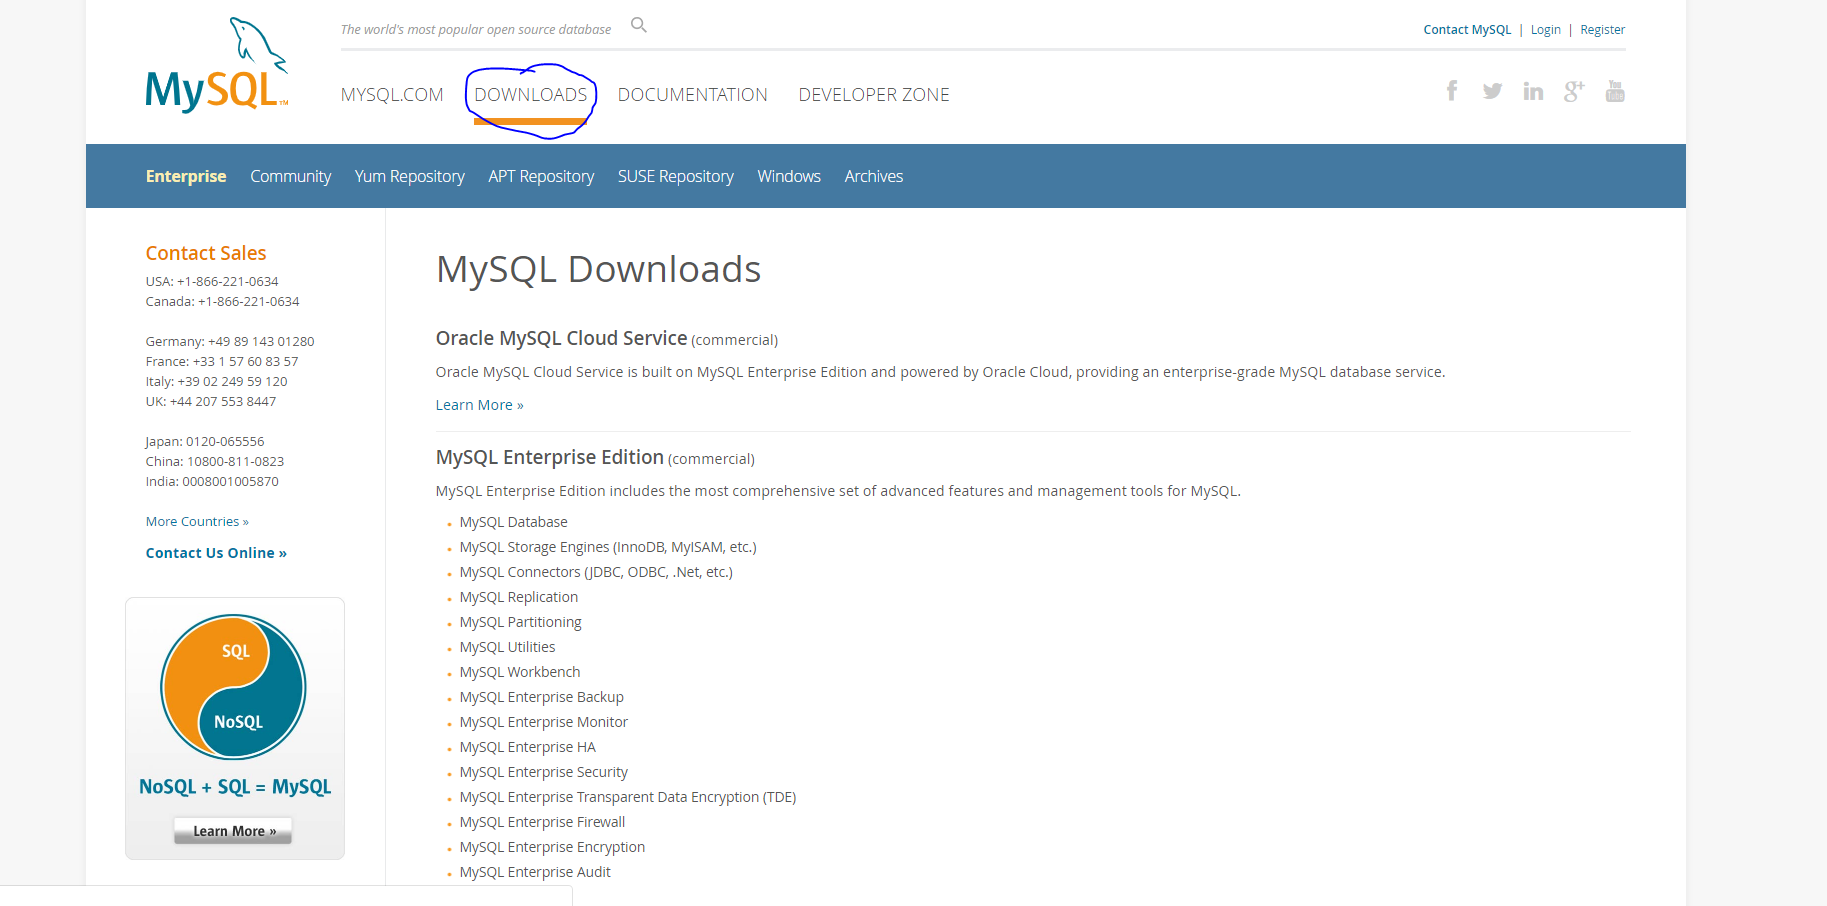This screenshot has width=1827, height=906.
Task: Visit MySQL's Facebook page icon
Action: (x=1451, y=90)
